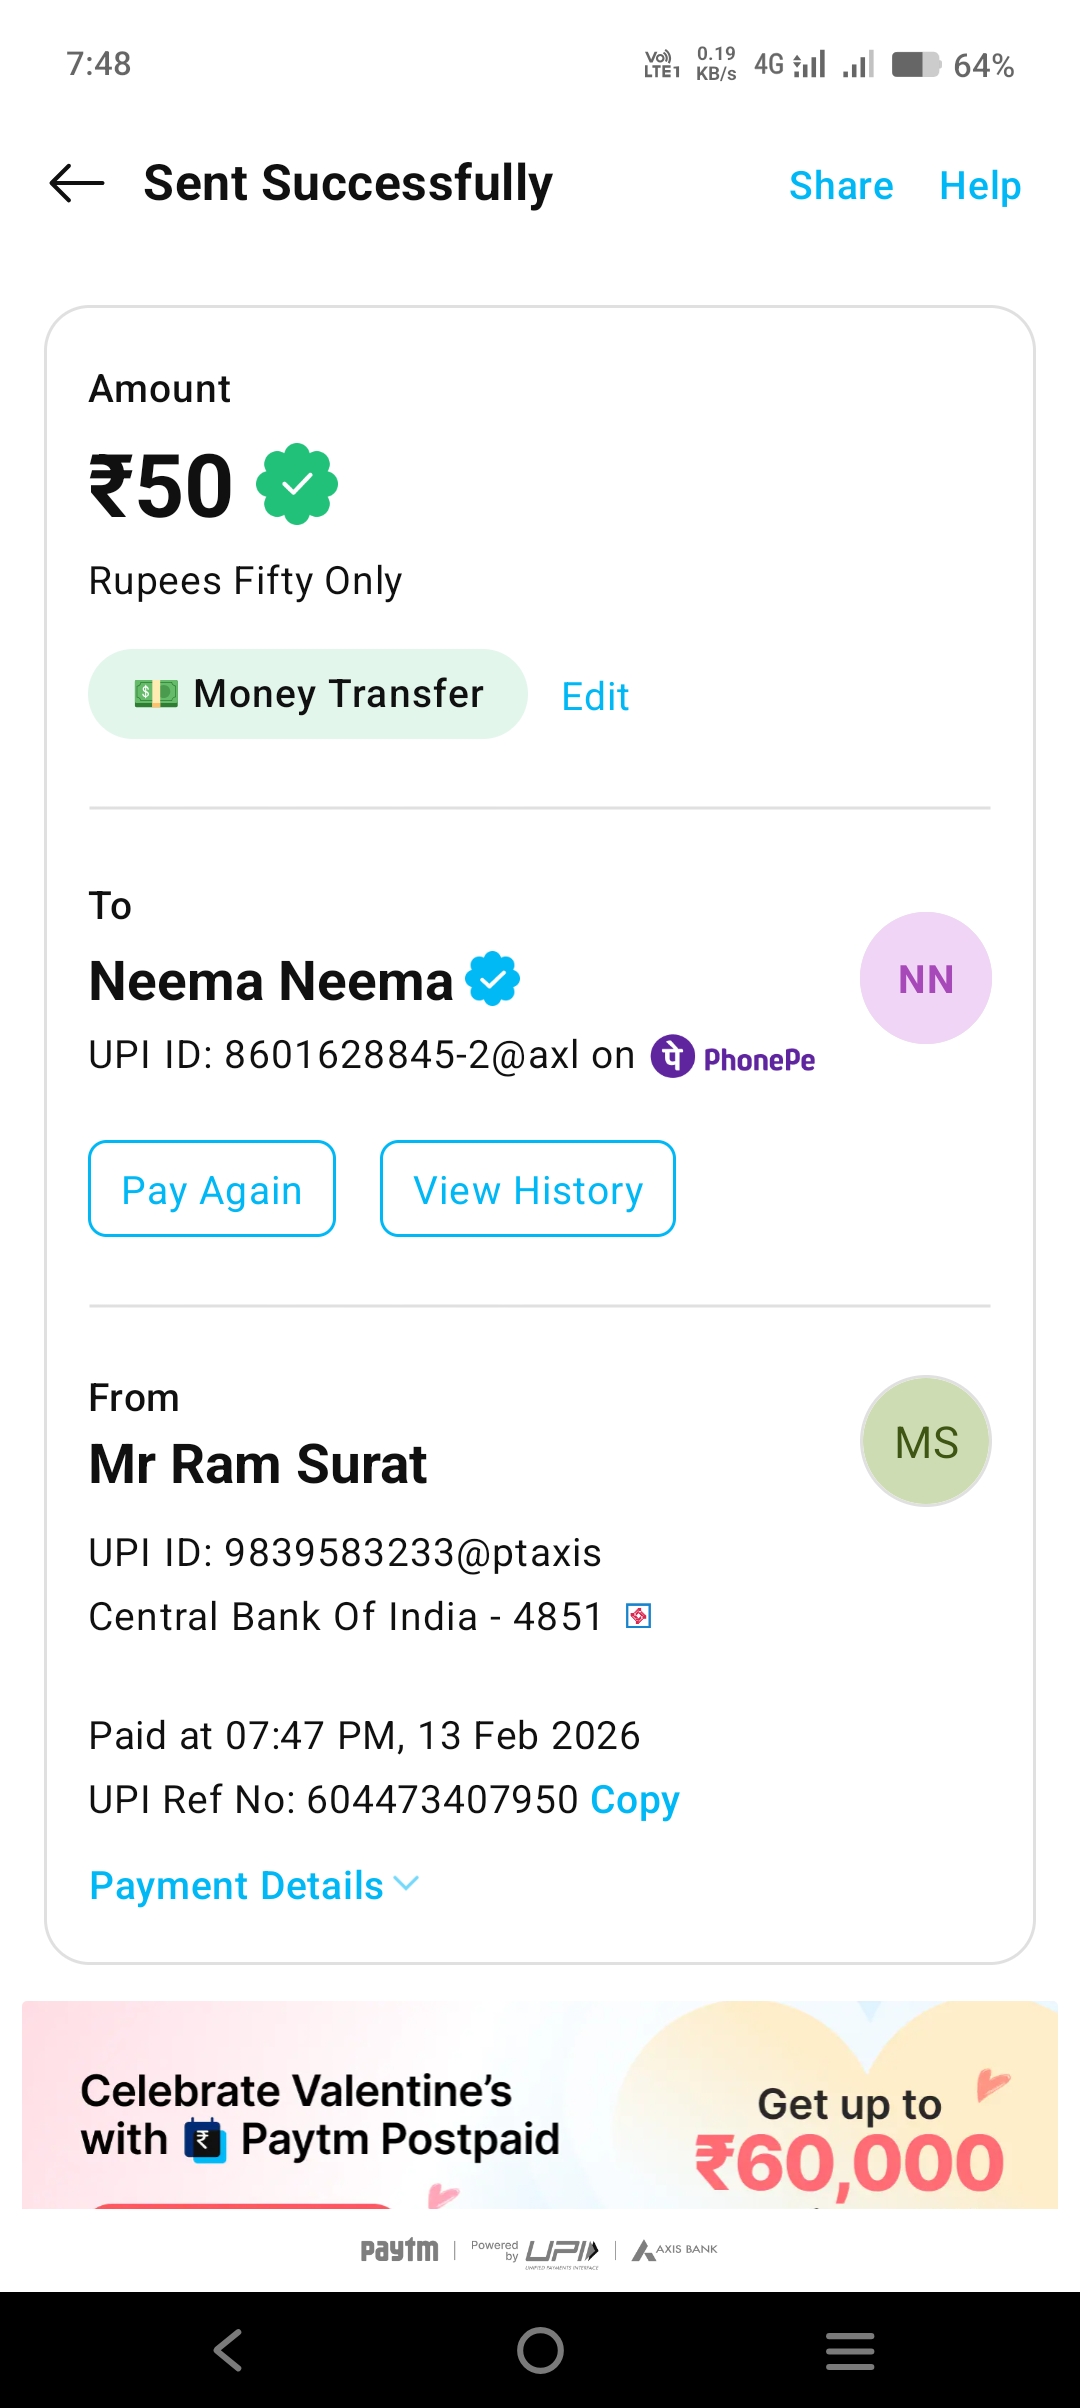The height and width of the screenshot is (2408, 1080).
Task: Open the Share option
Action: pos(841,186)
